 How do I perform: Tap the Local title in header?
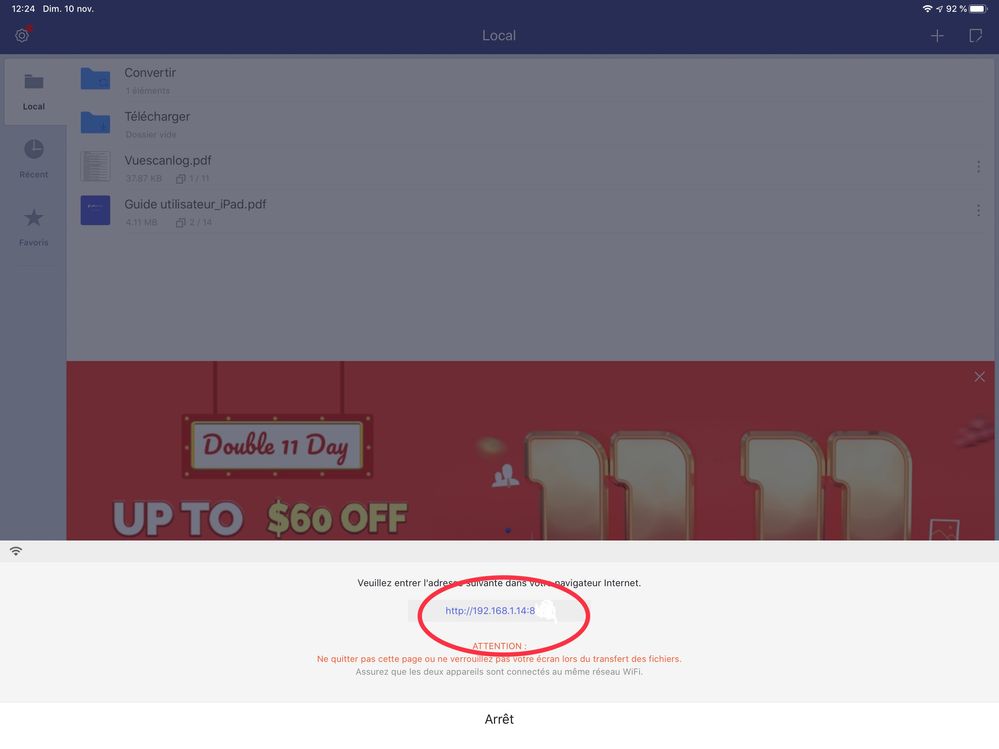499,36
